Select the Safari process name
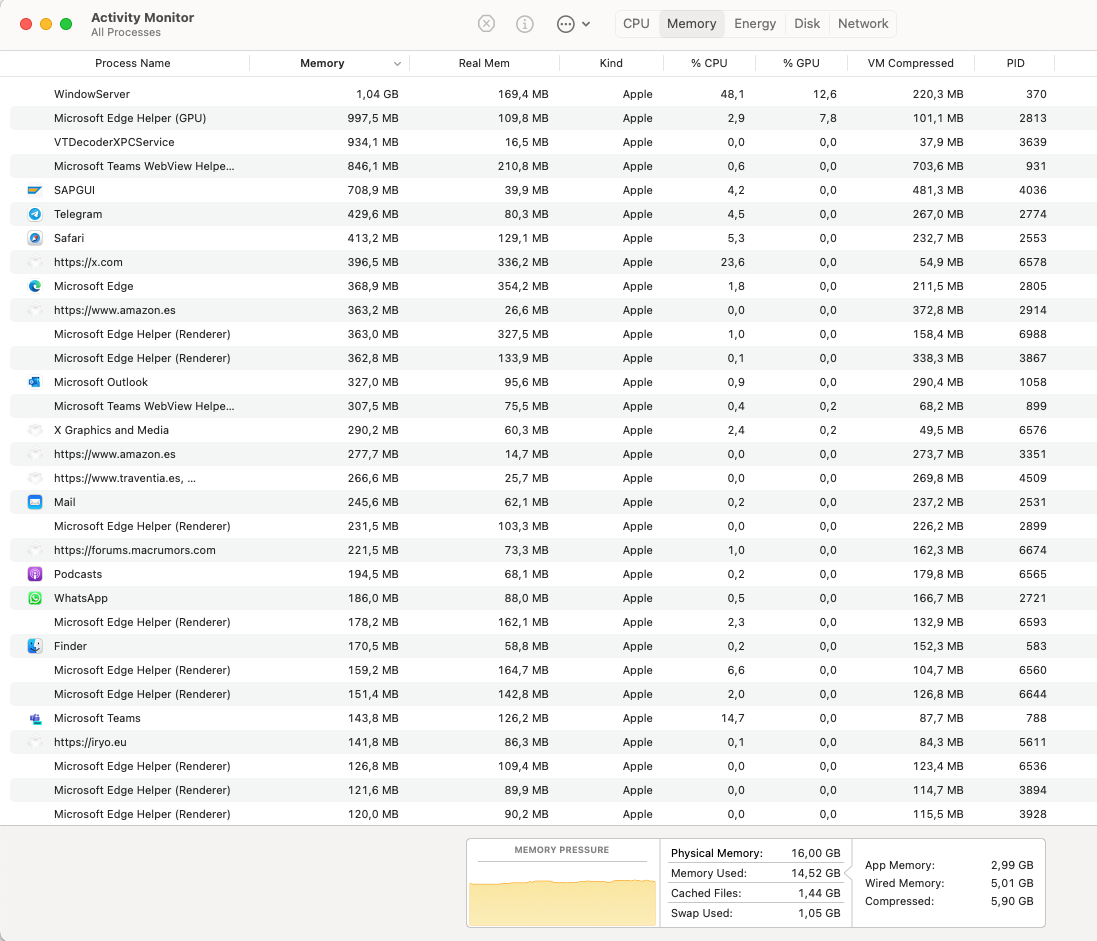The height and width of the screenshot is (941, 1097). (x=69, y=238)
